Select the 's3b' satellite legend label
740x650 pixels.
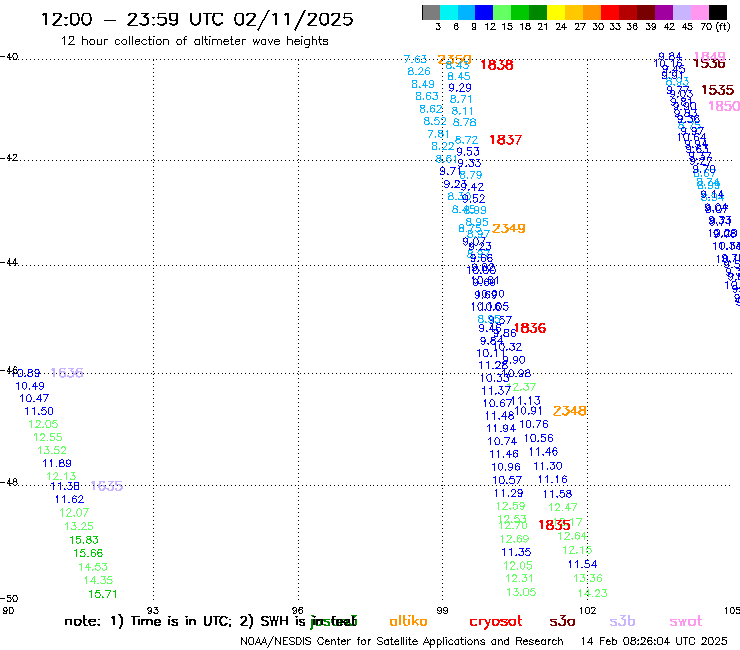[622, 621]
